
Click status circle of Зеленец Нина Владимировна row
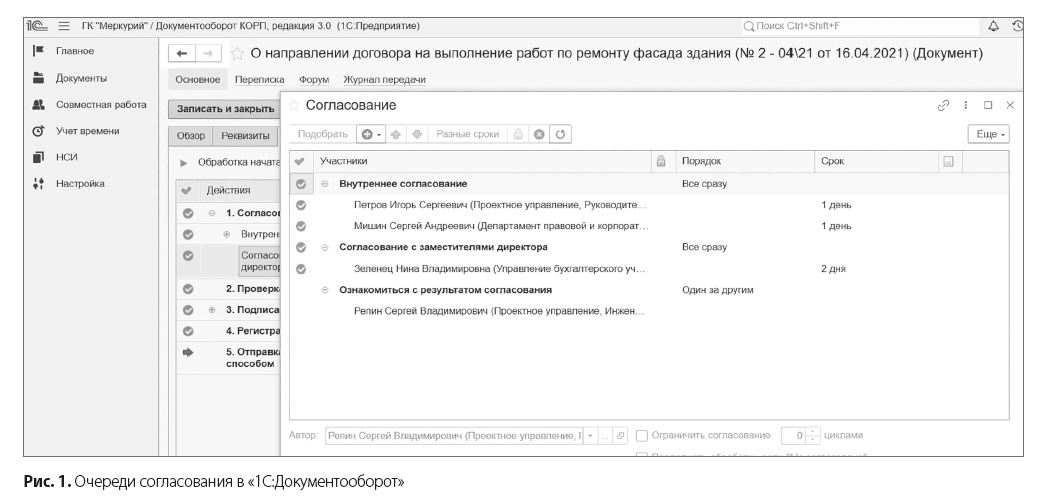[x=301, y=269]
